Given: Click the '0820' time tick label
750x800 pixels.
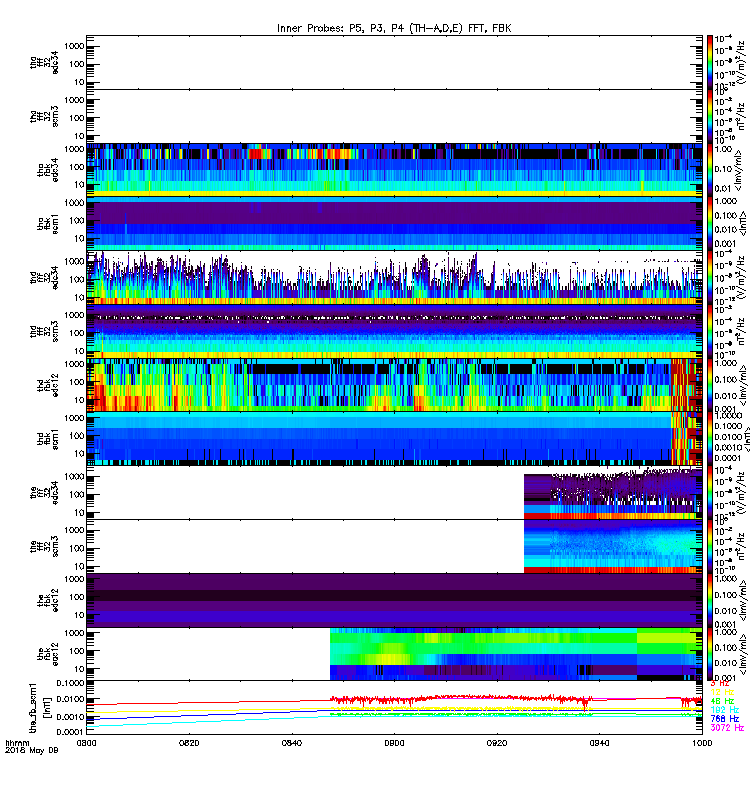Looking at the screenshot, I should pos(189,743).
